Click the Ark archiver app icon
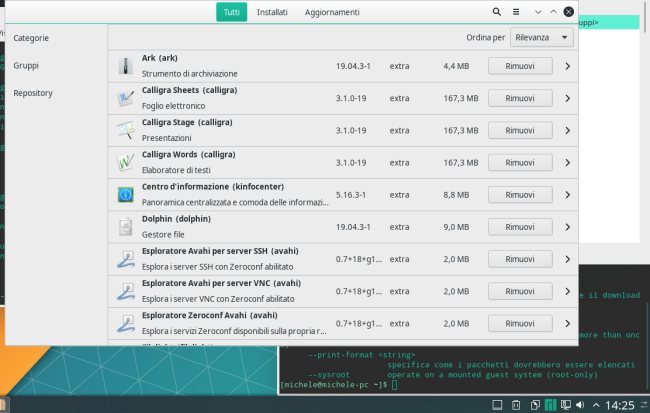650x413 pixels. tap(126, 66)
